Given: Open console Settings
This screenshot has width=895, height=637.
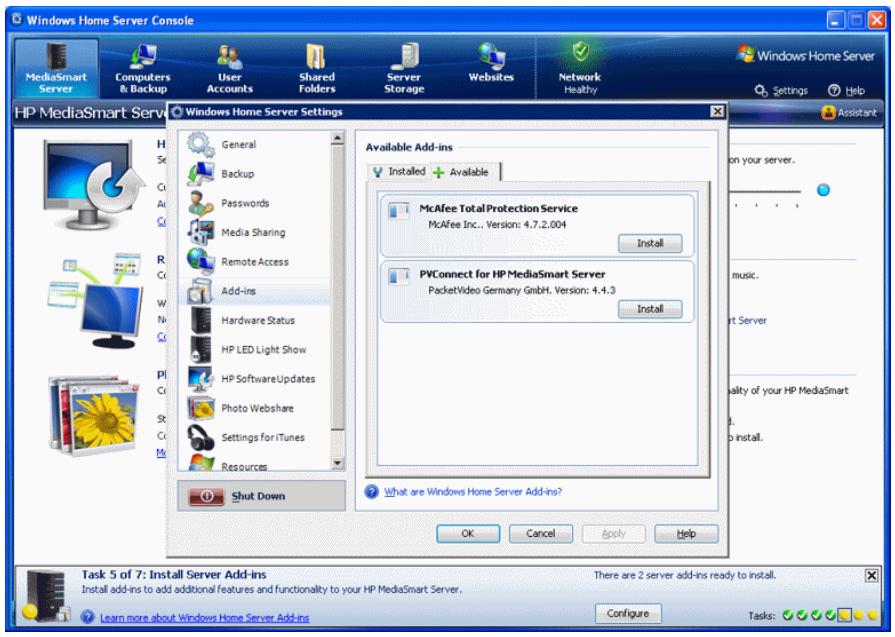Looking at the screenshot, I should (781, 90).
